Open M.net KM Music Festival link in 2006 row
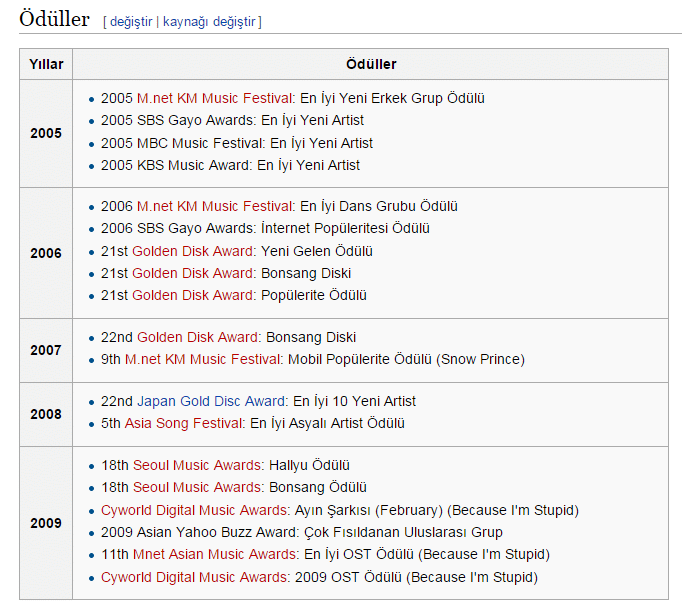The height and width of the screenshot is (612, 682). tap(215, 206)
